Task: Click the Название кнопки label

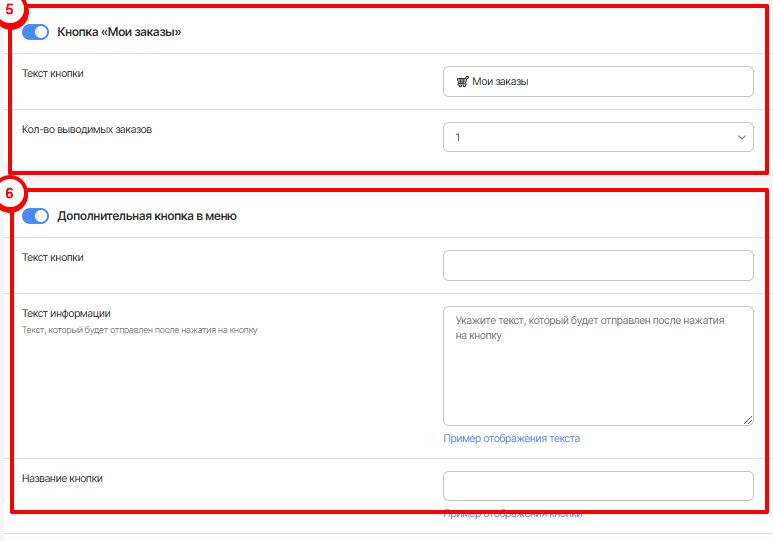Action: (x=62, y=478)
